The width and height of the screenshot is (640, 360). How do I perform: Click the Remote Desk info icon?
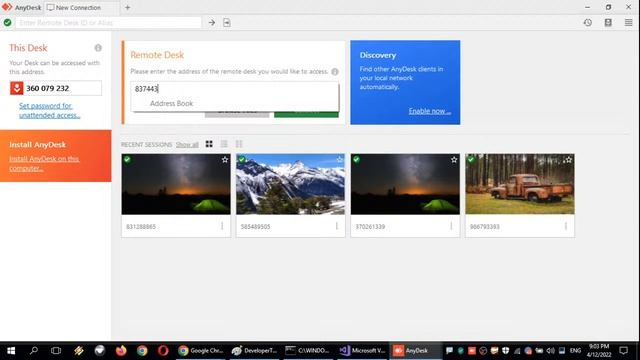tap(335, 72)
